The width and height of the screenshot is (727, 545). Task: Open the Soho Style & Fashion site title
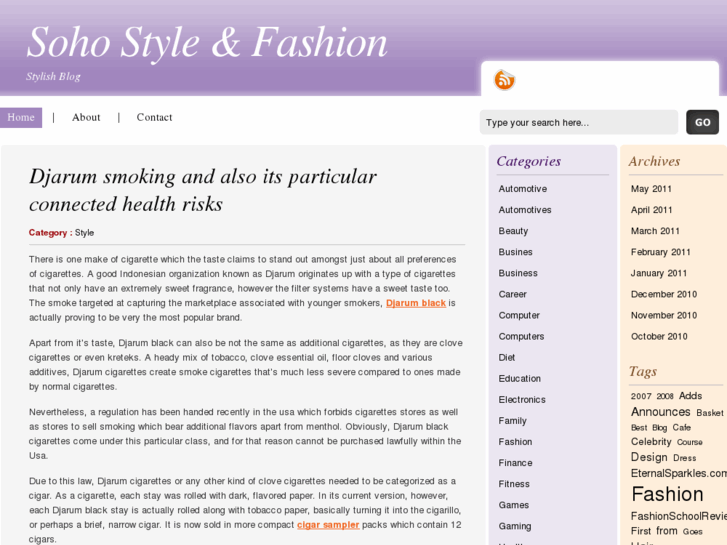(207, 43)
